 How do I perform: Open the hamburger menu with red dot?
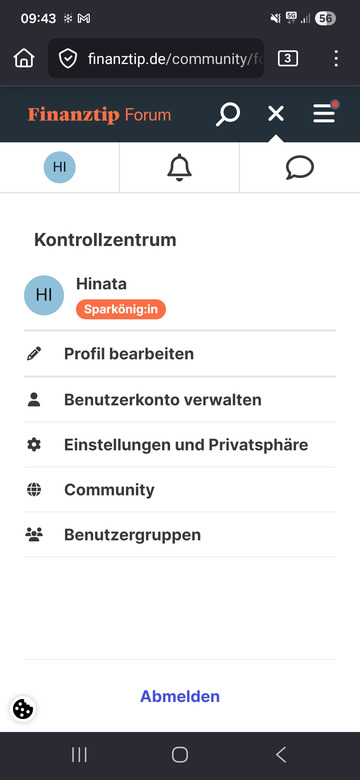click(325, 113)
